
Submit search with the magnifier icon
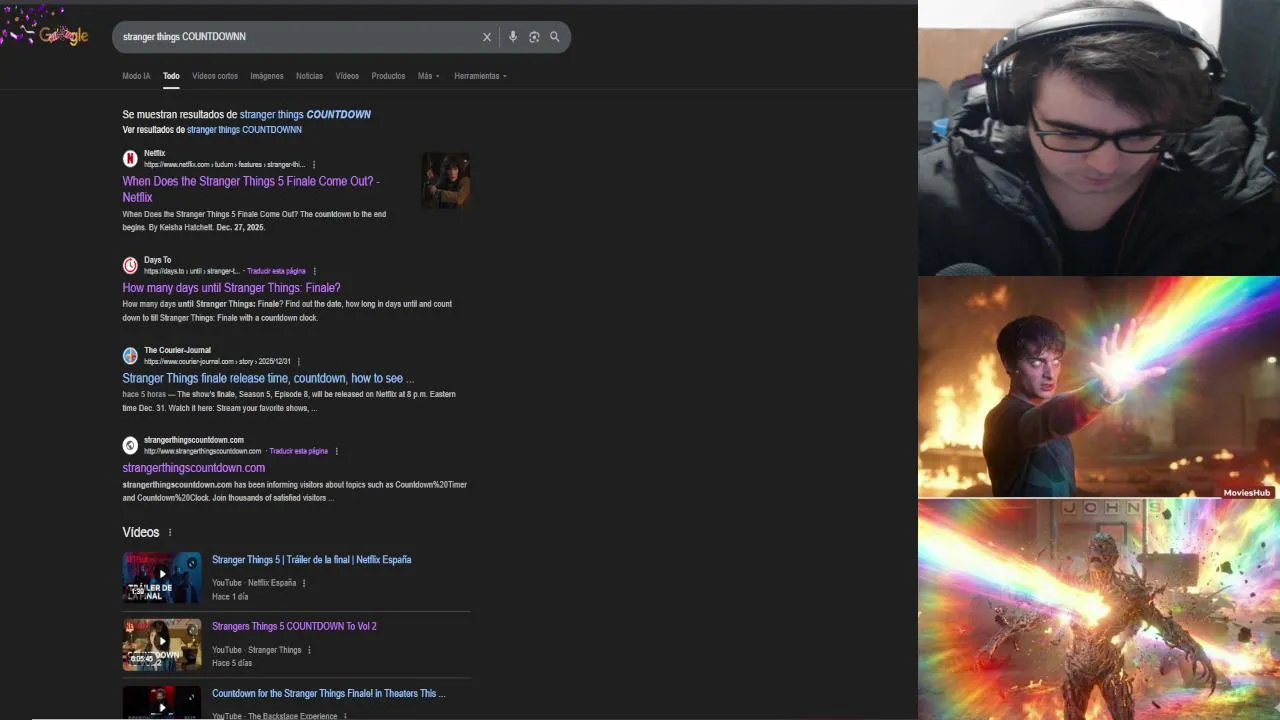(x=555, y=37)
